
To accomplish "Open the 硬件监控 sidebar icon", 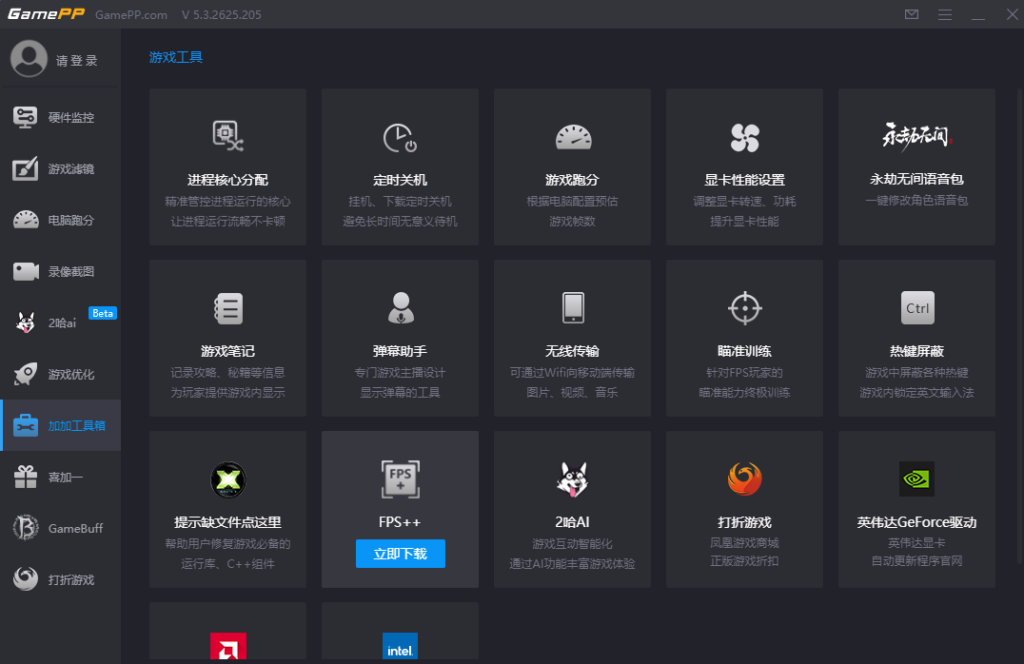I will (25, 118).
